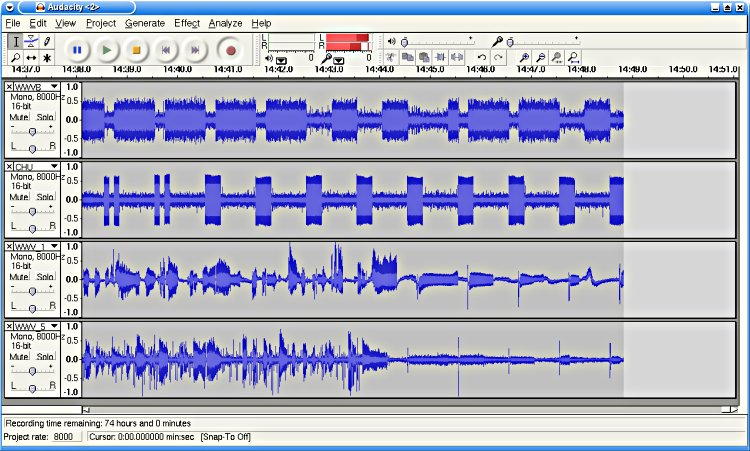Viewport: 750px width, 451px height.
Task: Open the CHU track dropdown menu
Action: 54,167
